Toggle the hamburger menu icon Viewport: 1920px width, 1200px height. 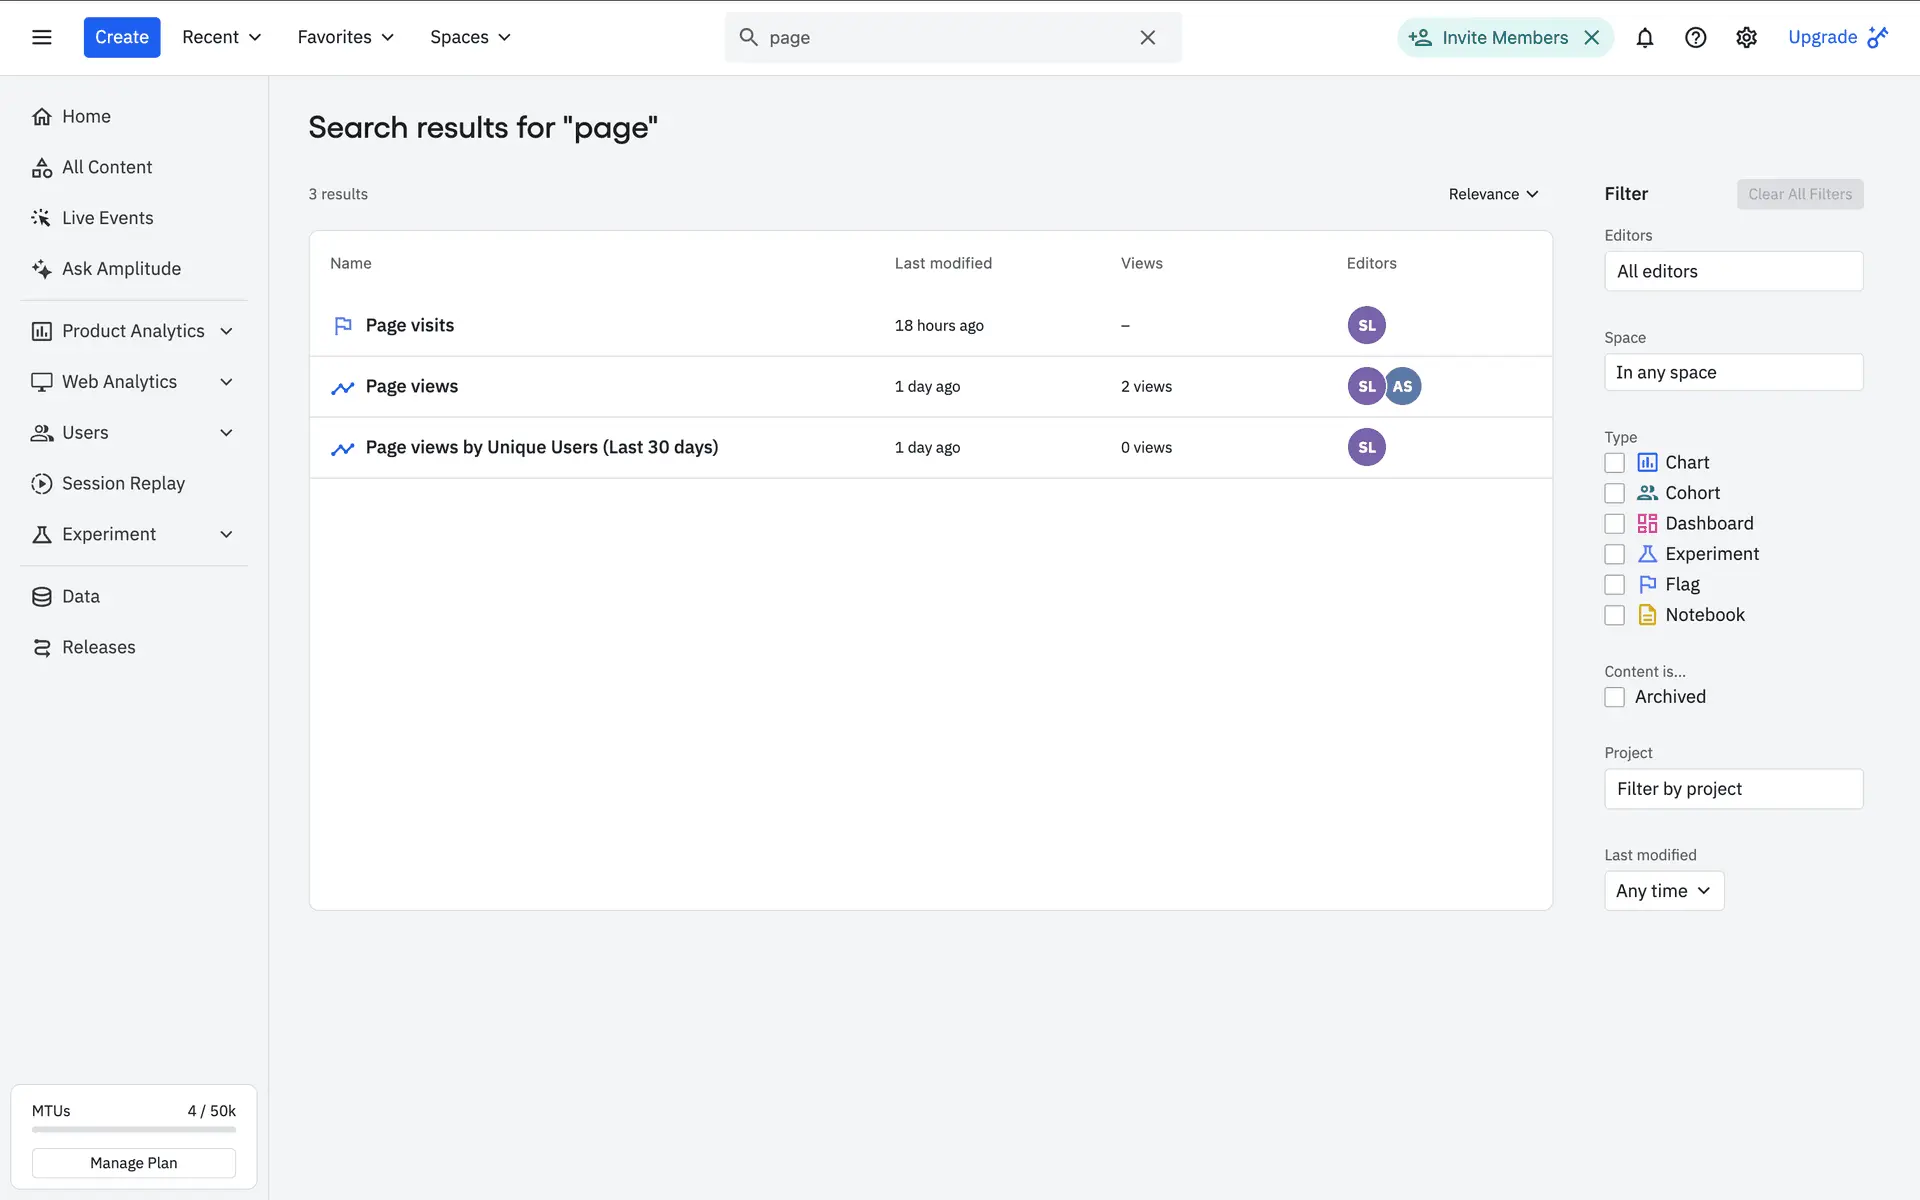coord(41,38)
